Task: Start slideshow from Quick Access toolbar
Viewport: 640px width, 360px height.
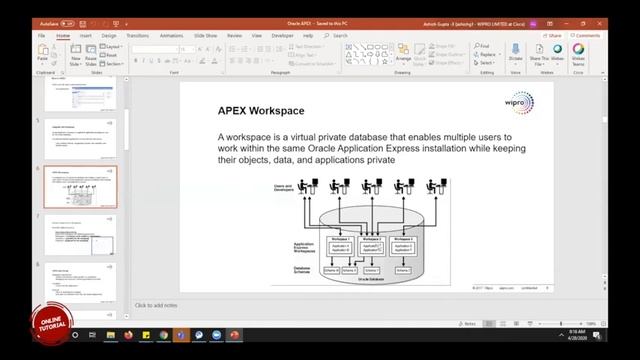Action: (x=116, y=24)
